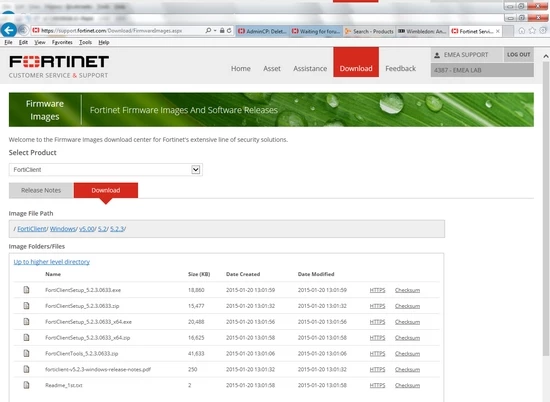
Task: Click the FortiClient path link
Action: point(32,229)
